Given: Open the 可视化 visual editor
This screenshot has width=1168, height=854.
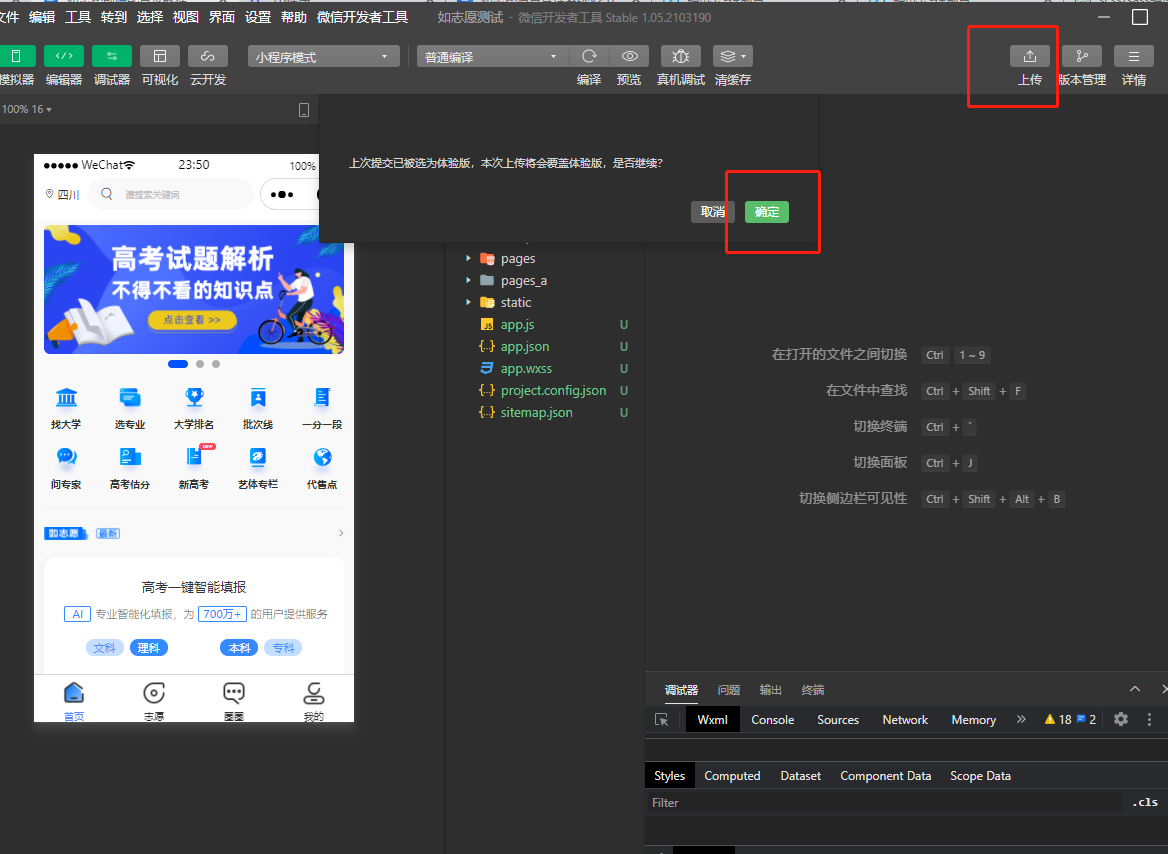Looking at the screenshot, I should [160, 56].
